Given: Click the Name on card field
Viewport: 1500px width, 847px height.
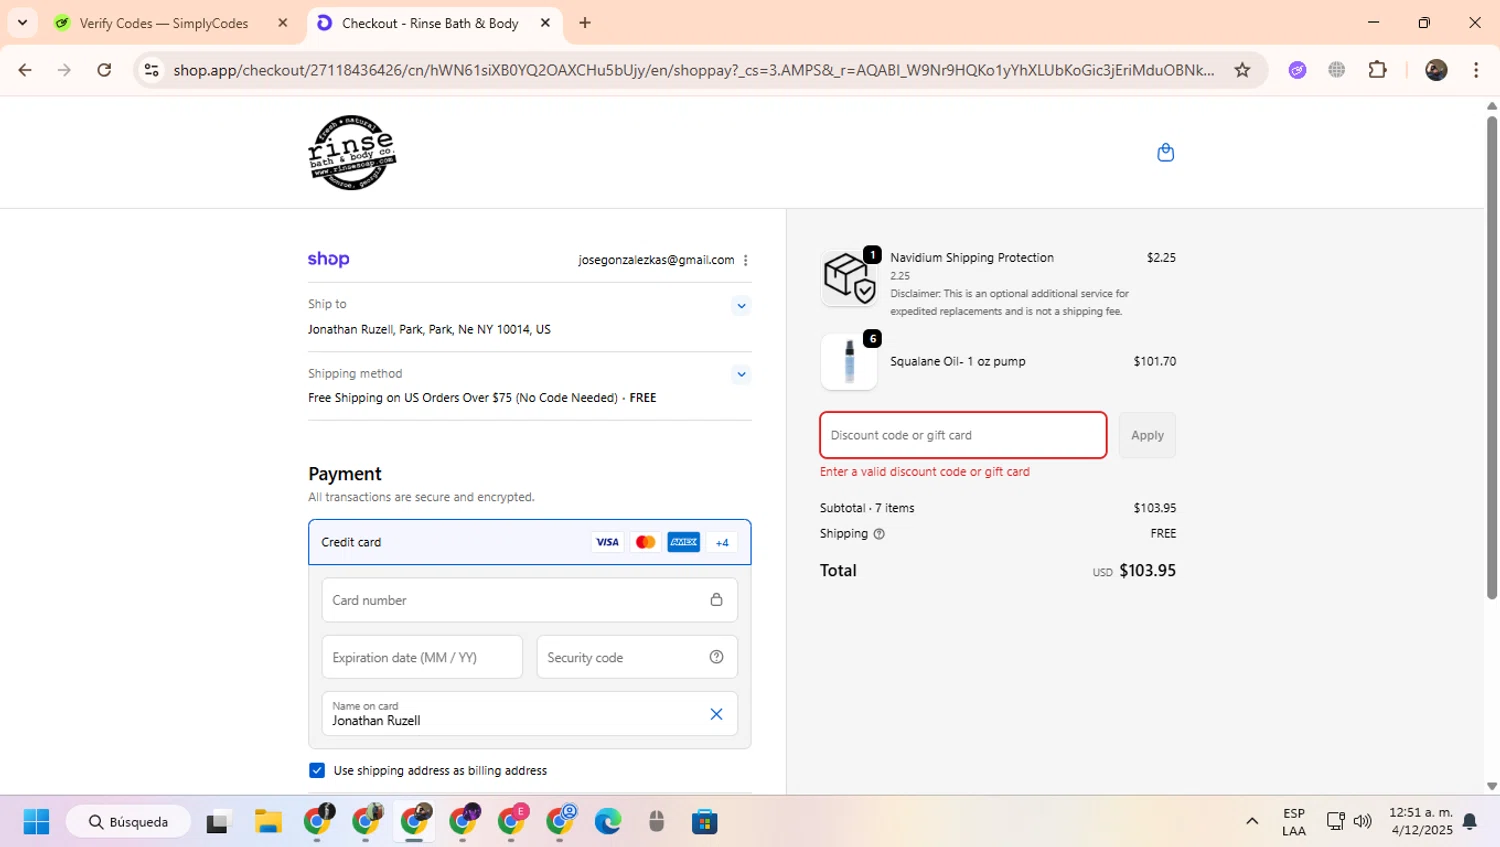Looking at the screenshot, I should pyautogui.click(x=530, y=714).
